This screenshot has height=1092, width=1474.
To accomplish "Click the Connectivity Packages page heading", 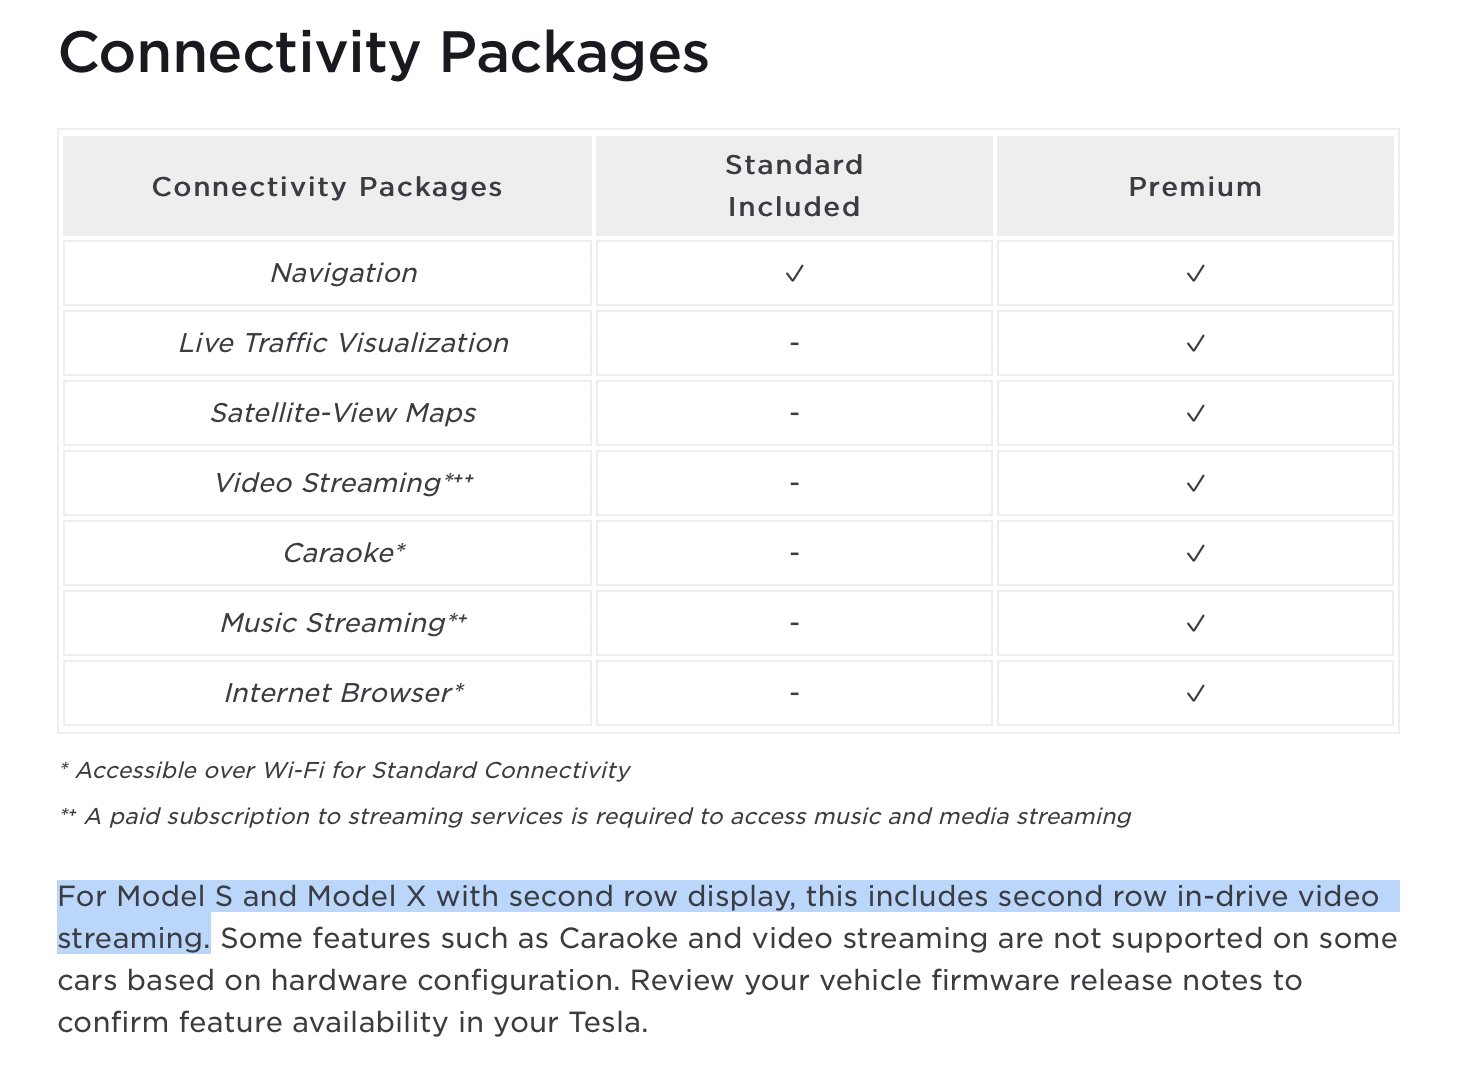I will tap(384, 53).
